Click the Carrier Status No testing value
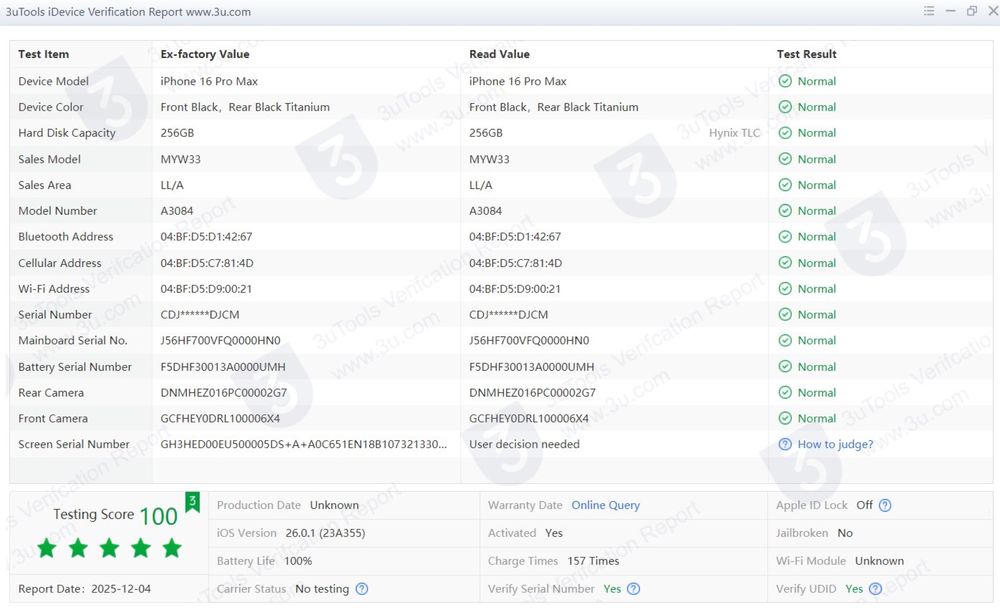The width and height of the screenshot is (1000, 610). 322,589
